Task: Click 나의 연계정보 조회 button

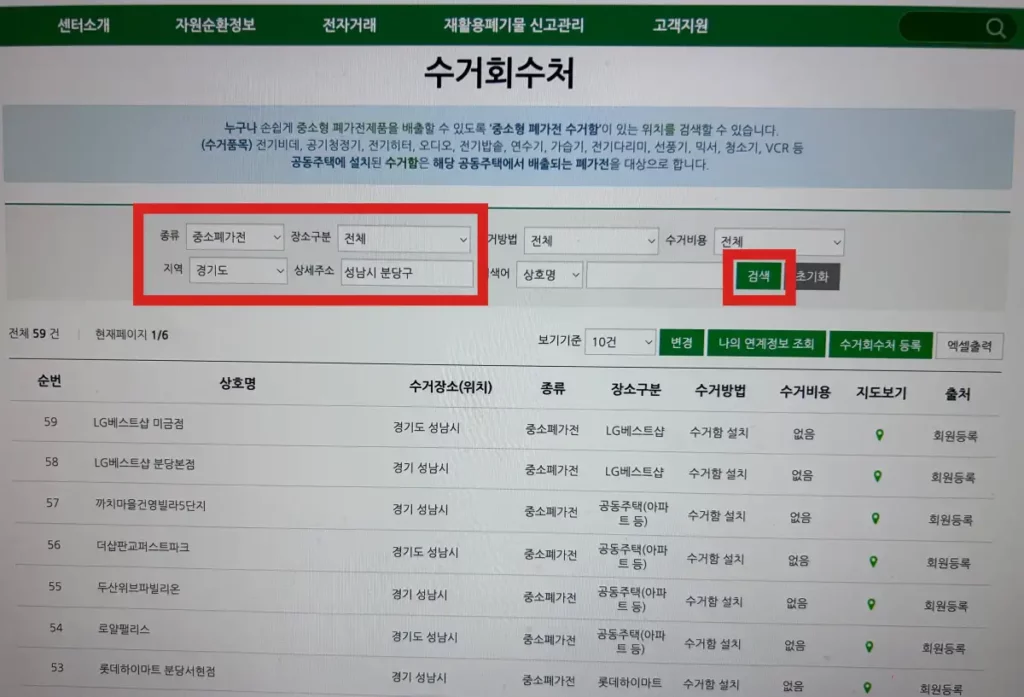Action: [766, 343]
